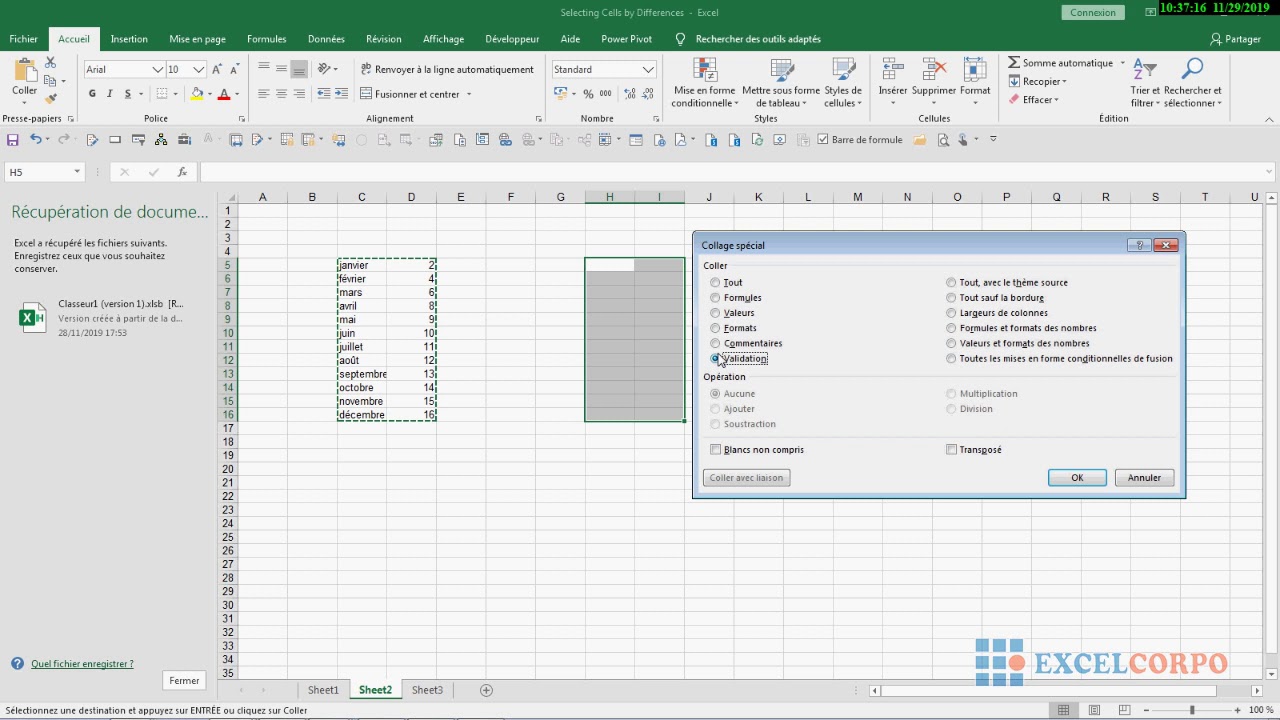Click the save icon in quick toolbar

pos(13,140)
